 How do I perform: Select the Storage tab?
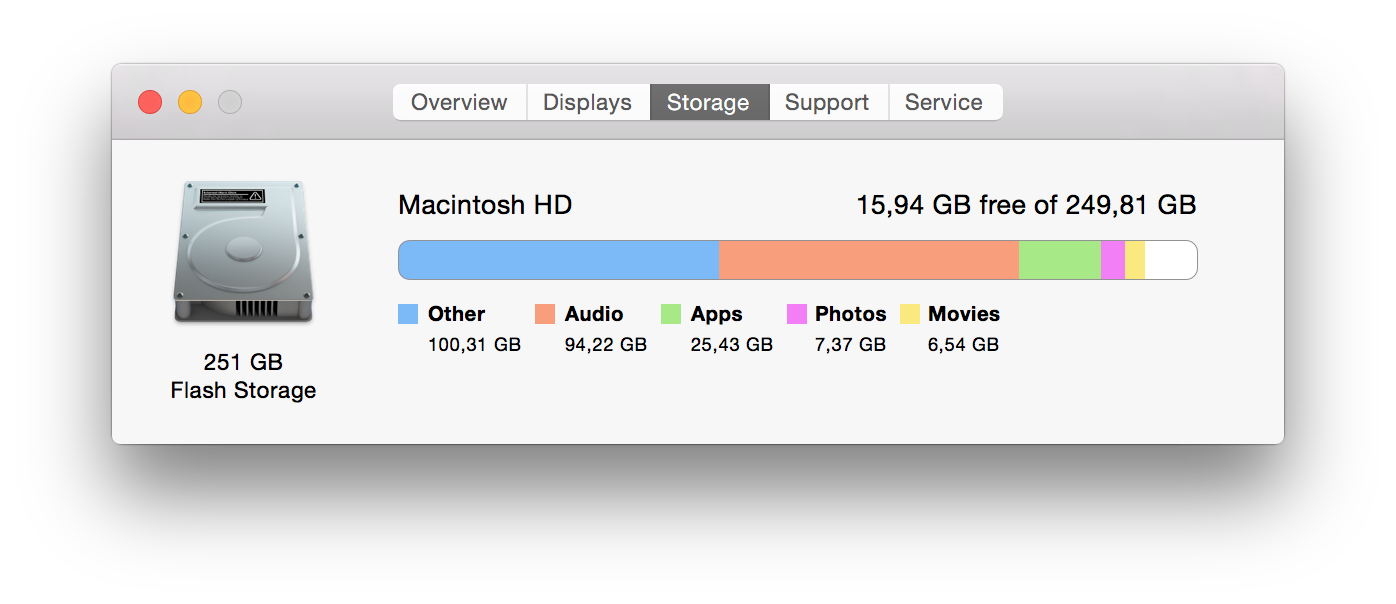click(x=708, y=102)
